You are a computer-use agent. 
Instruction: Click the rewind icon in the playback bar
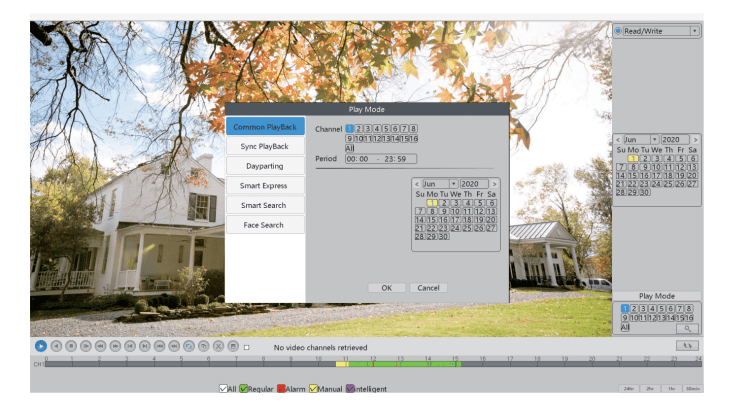(100, 346)
